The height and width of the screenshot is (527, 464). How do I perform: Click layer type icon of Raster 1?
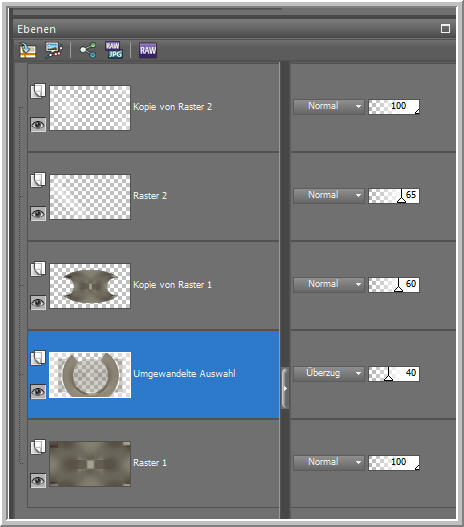coord(38,447)
